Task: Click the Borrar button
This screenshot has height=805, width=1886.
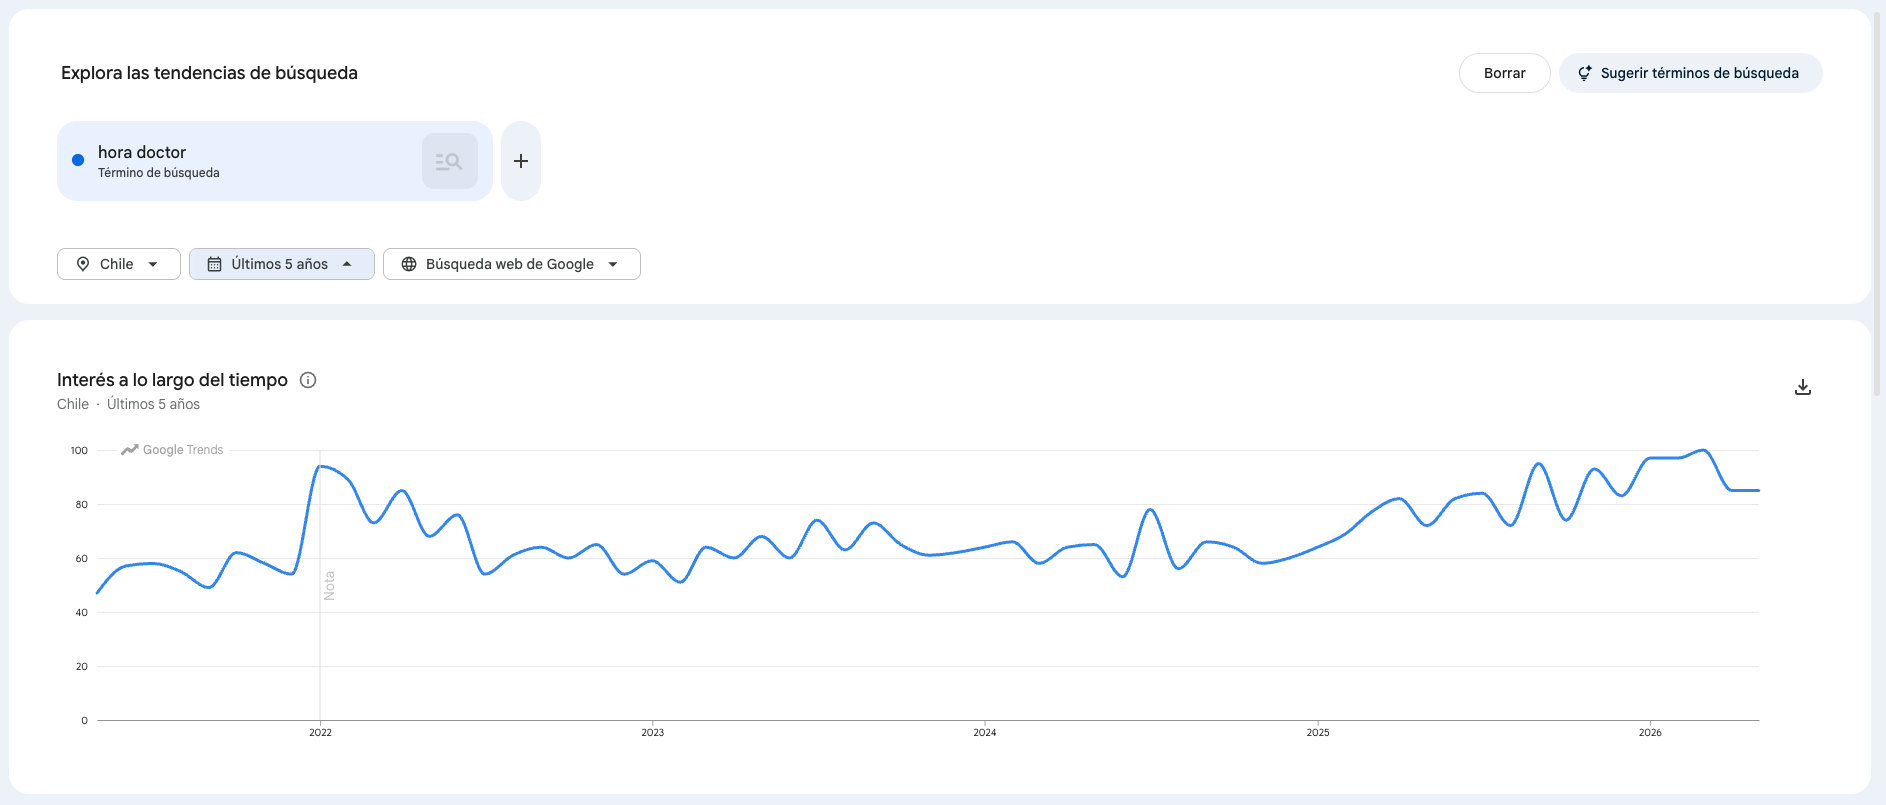Action: (1504, 73)
